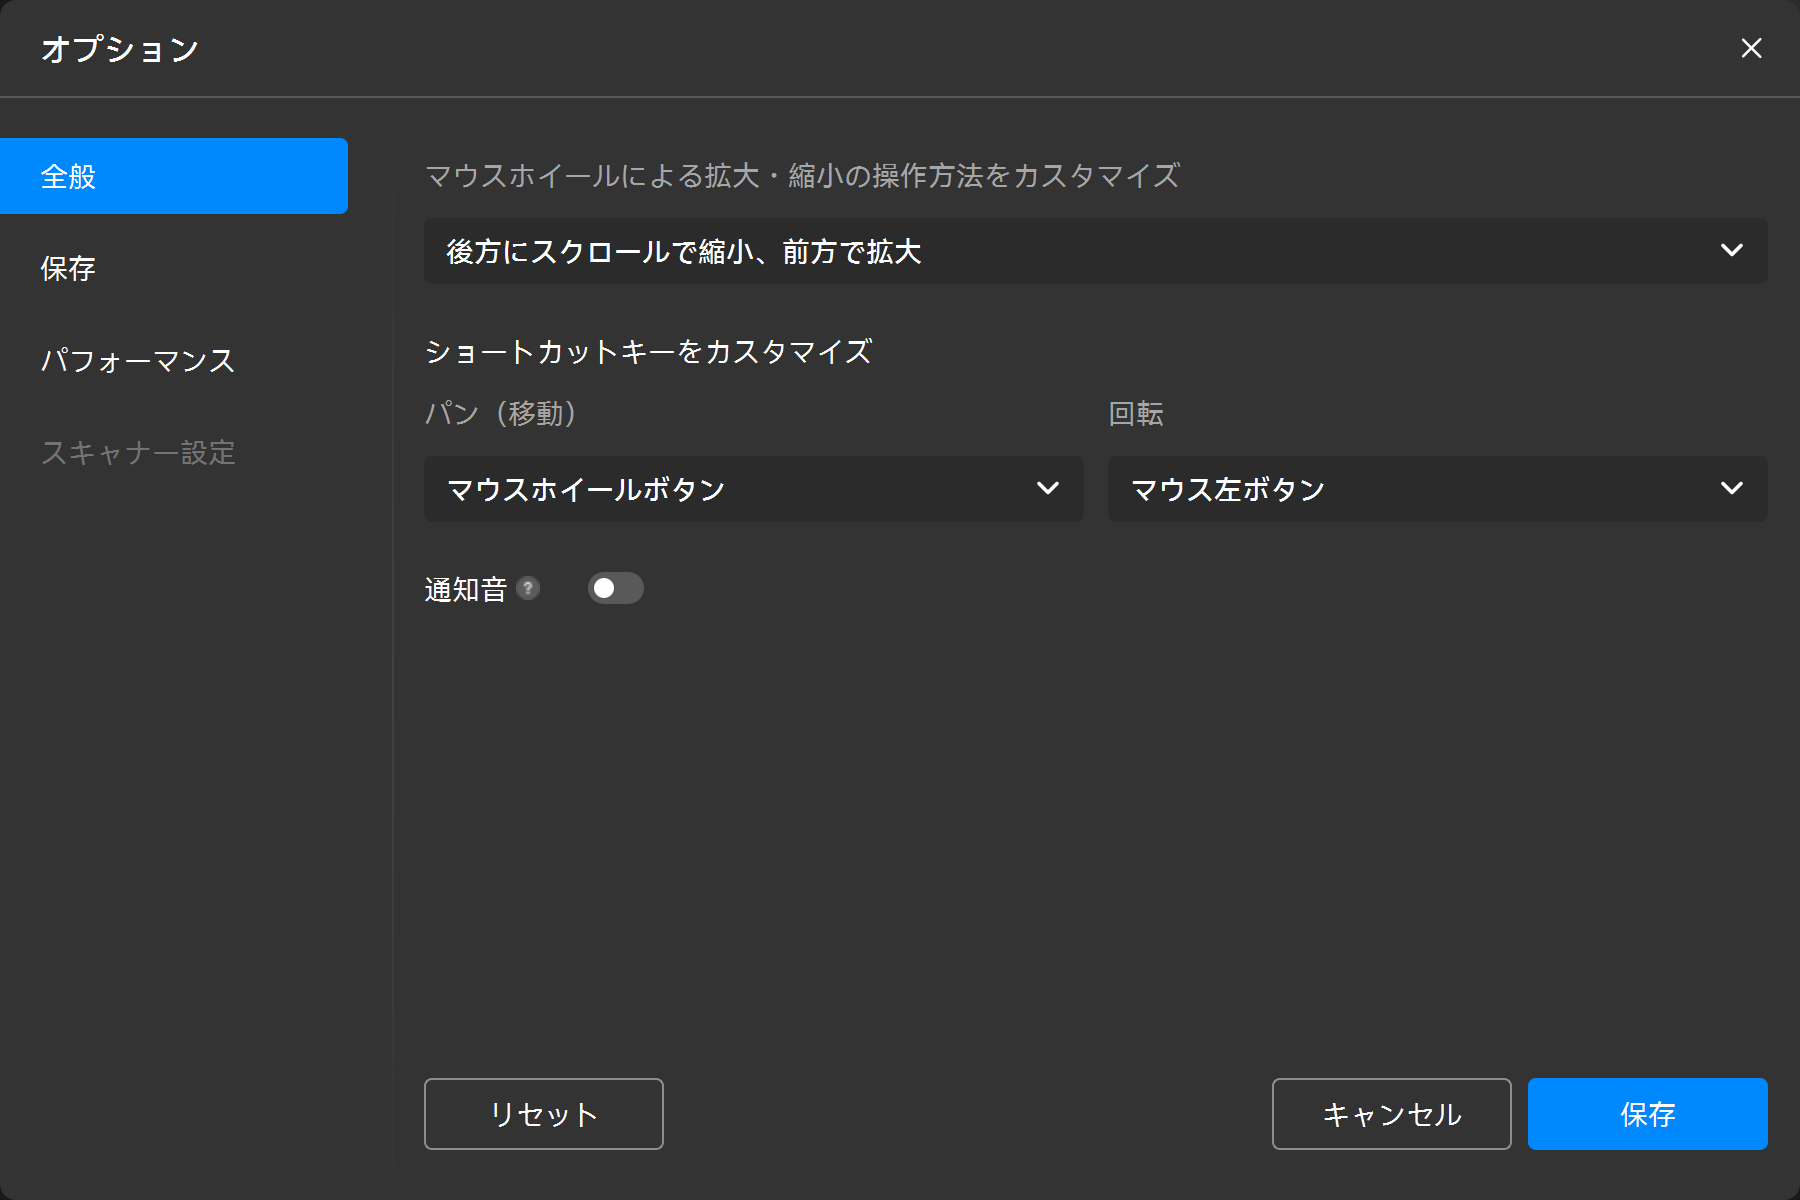The image size is (1800, 1200).
Task: Select the 全般 tab in the sidebar
Action: click(x=174, y=176)
